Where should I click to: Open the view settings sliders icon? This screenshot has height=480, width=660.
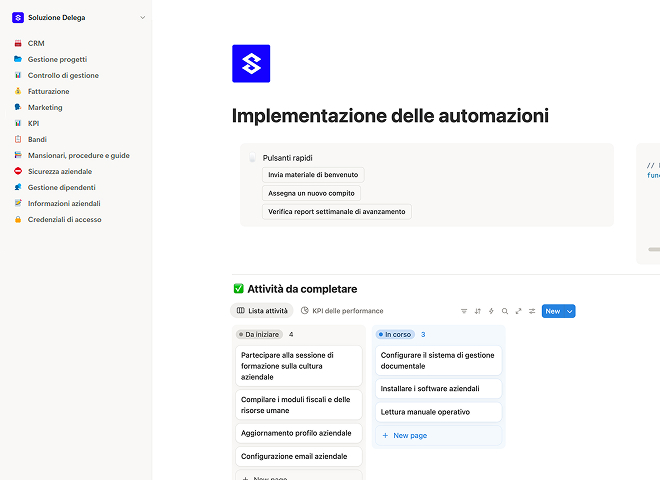coord(532,311)
